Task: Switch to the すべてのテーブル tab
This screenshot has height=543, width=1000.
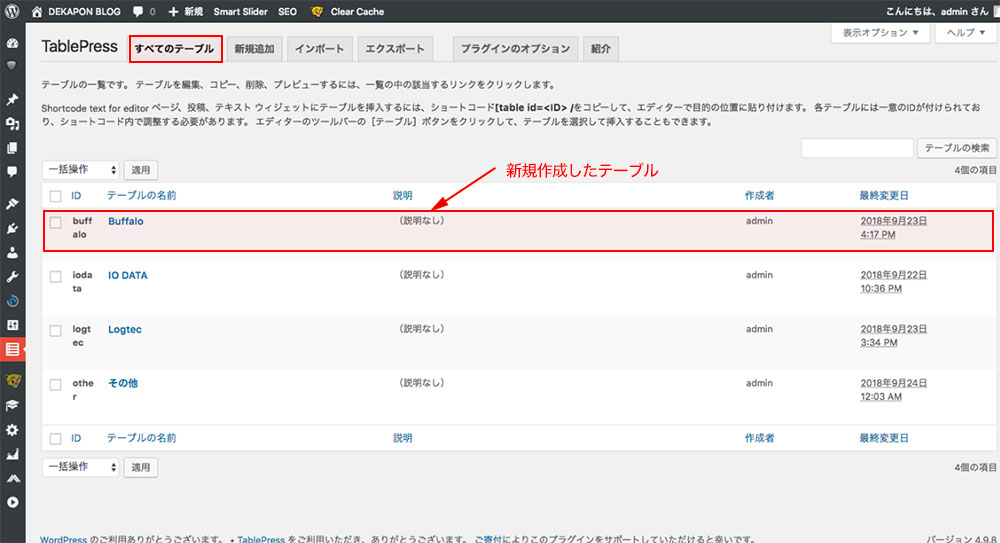Action: (175, 48)
